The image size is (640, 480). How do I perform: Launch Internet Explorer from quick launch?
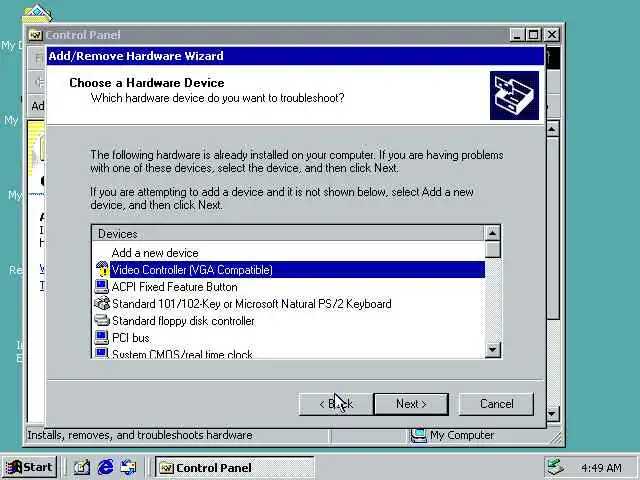[105, 467]
